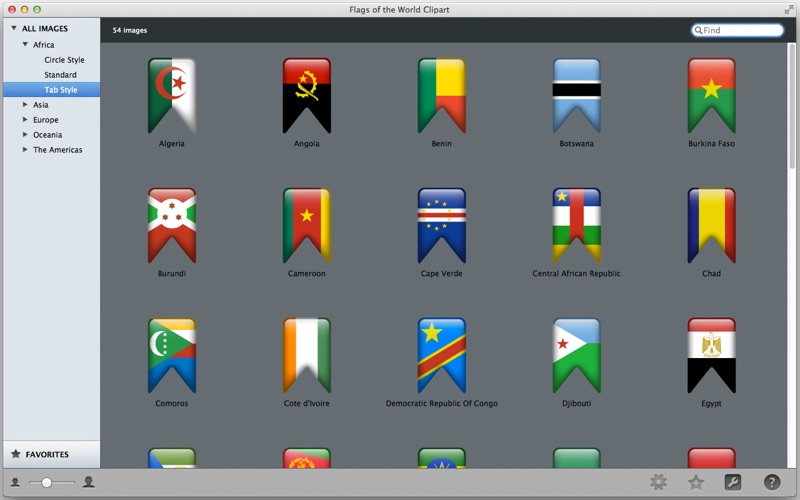
Task: Click the magnifier icon in Find field
Action: pyautogui.click(x=698, y=30)
